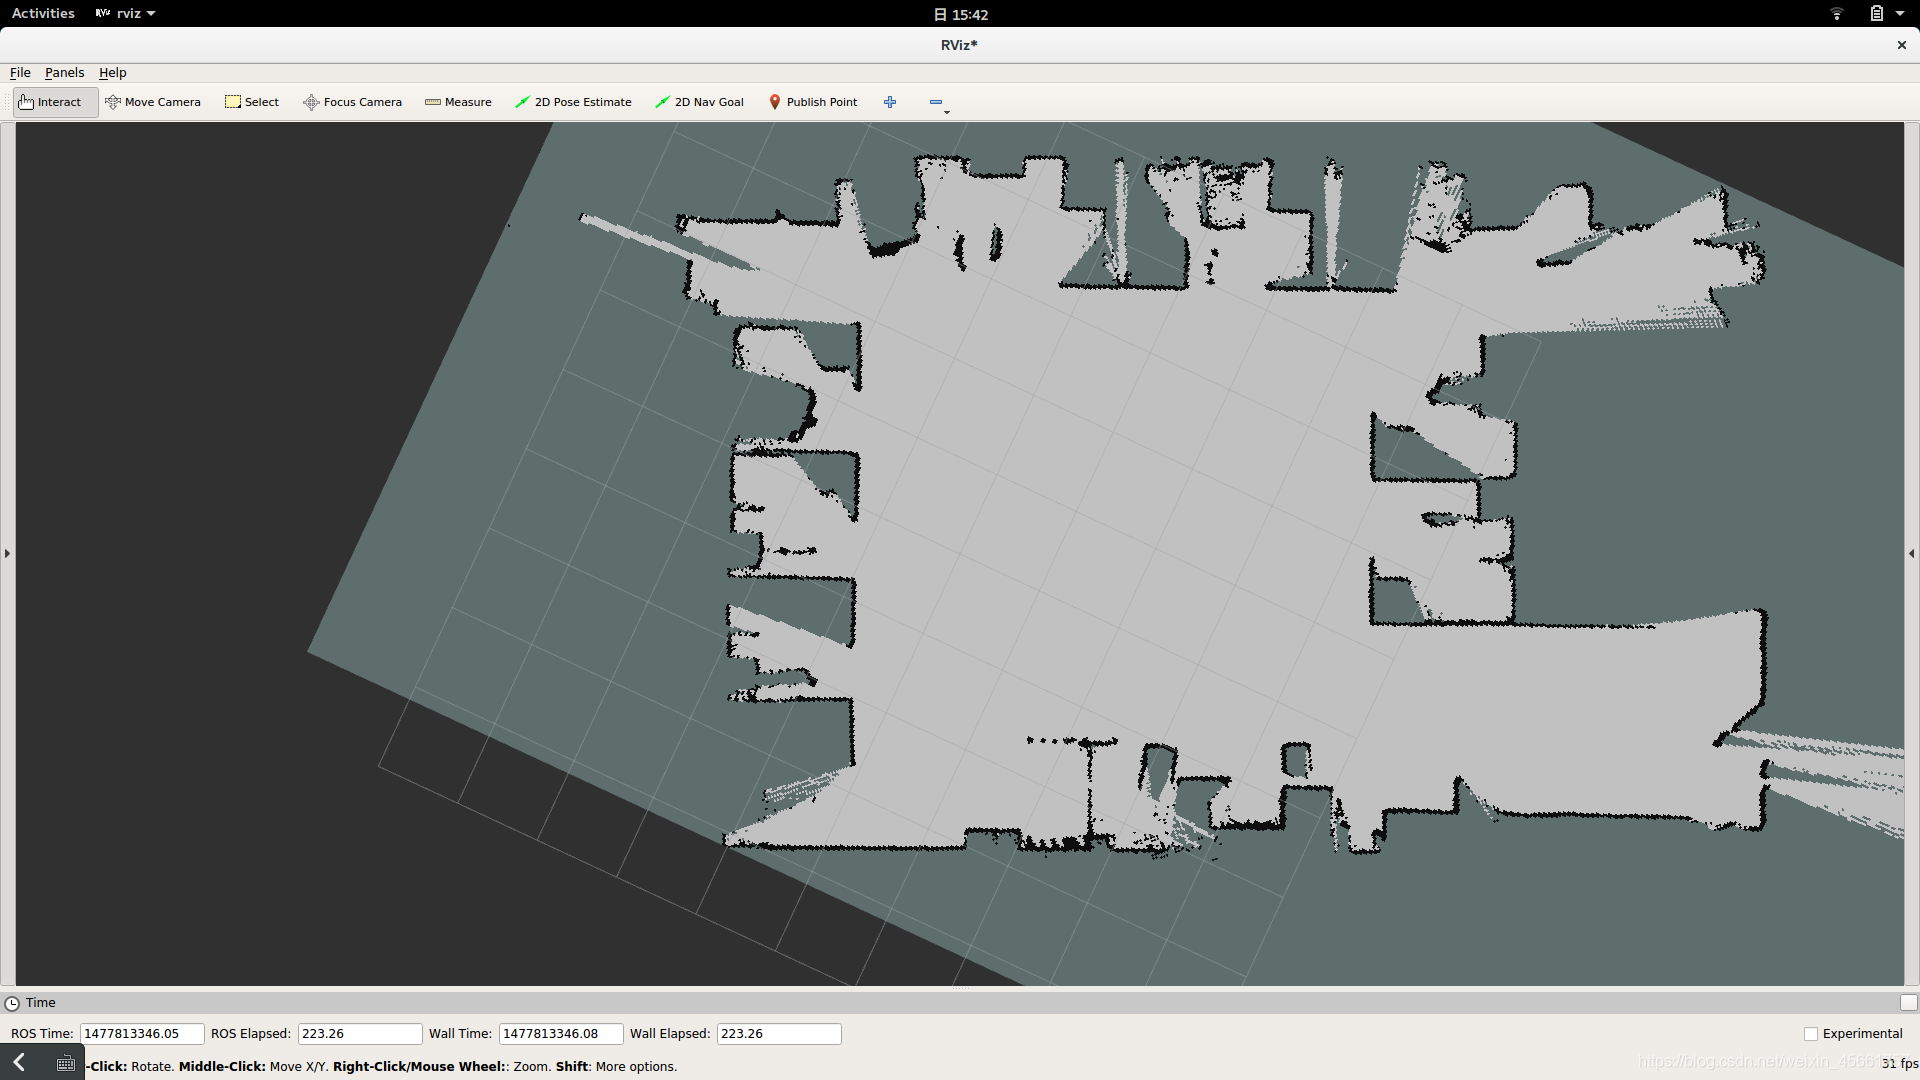This screenshot has width=1920, height=1080.
Task: Select the Focus Camera tool
Action: pos(352,102)
